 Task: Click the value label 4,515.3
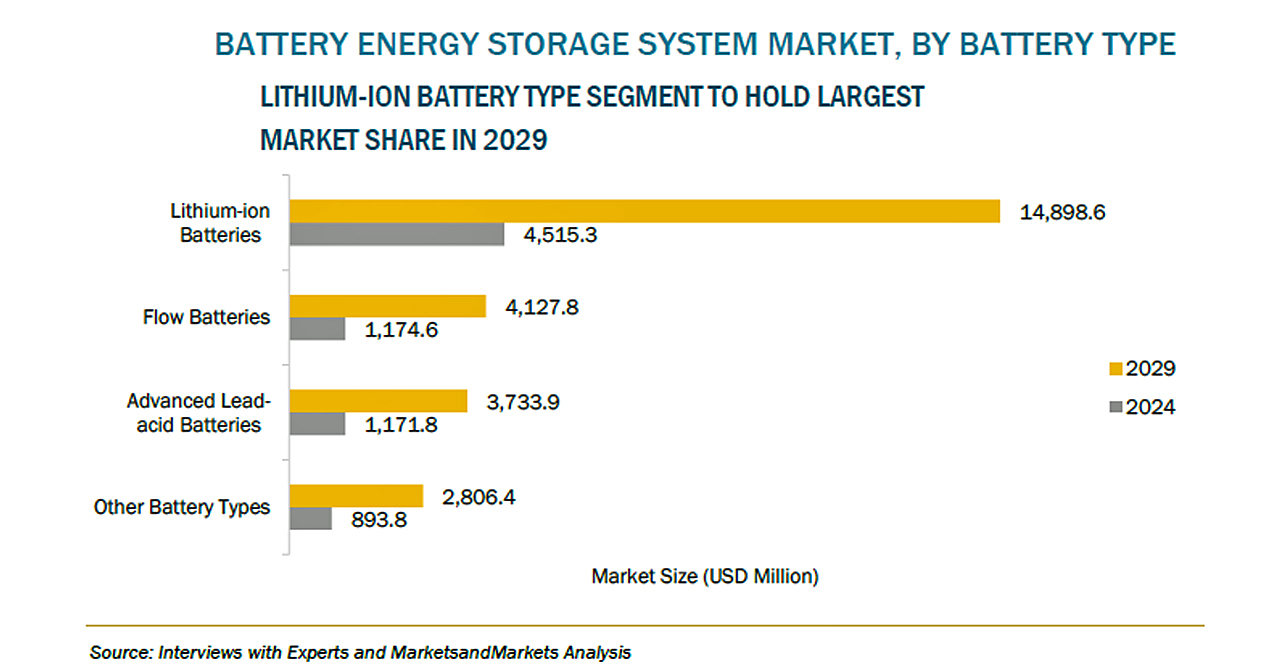pyautogui.click(x=563, y=236)
